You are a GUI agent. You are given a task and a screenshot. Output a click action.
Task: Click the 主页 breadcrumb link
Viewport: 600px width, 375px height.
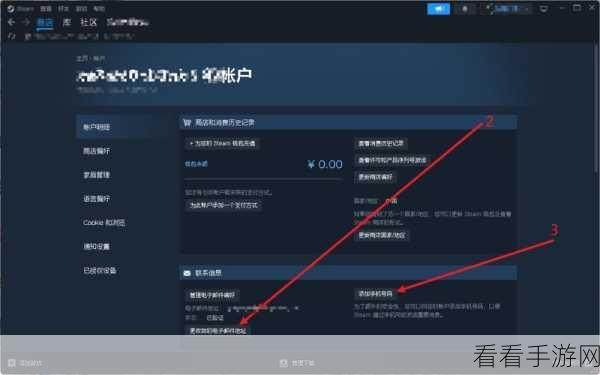[x=82, y=59]
